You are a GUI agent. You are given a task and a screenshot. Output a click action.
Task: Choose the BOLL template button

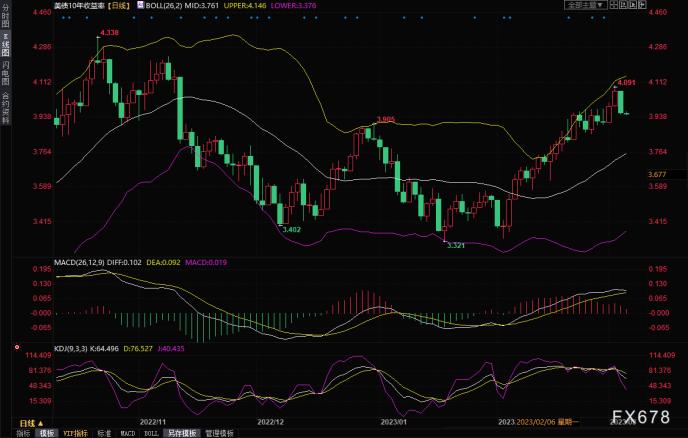click(x=151, y=433)
